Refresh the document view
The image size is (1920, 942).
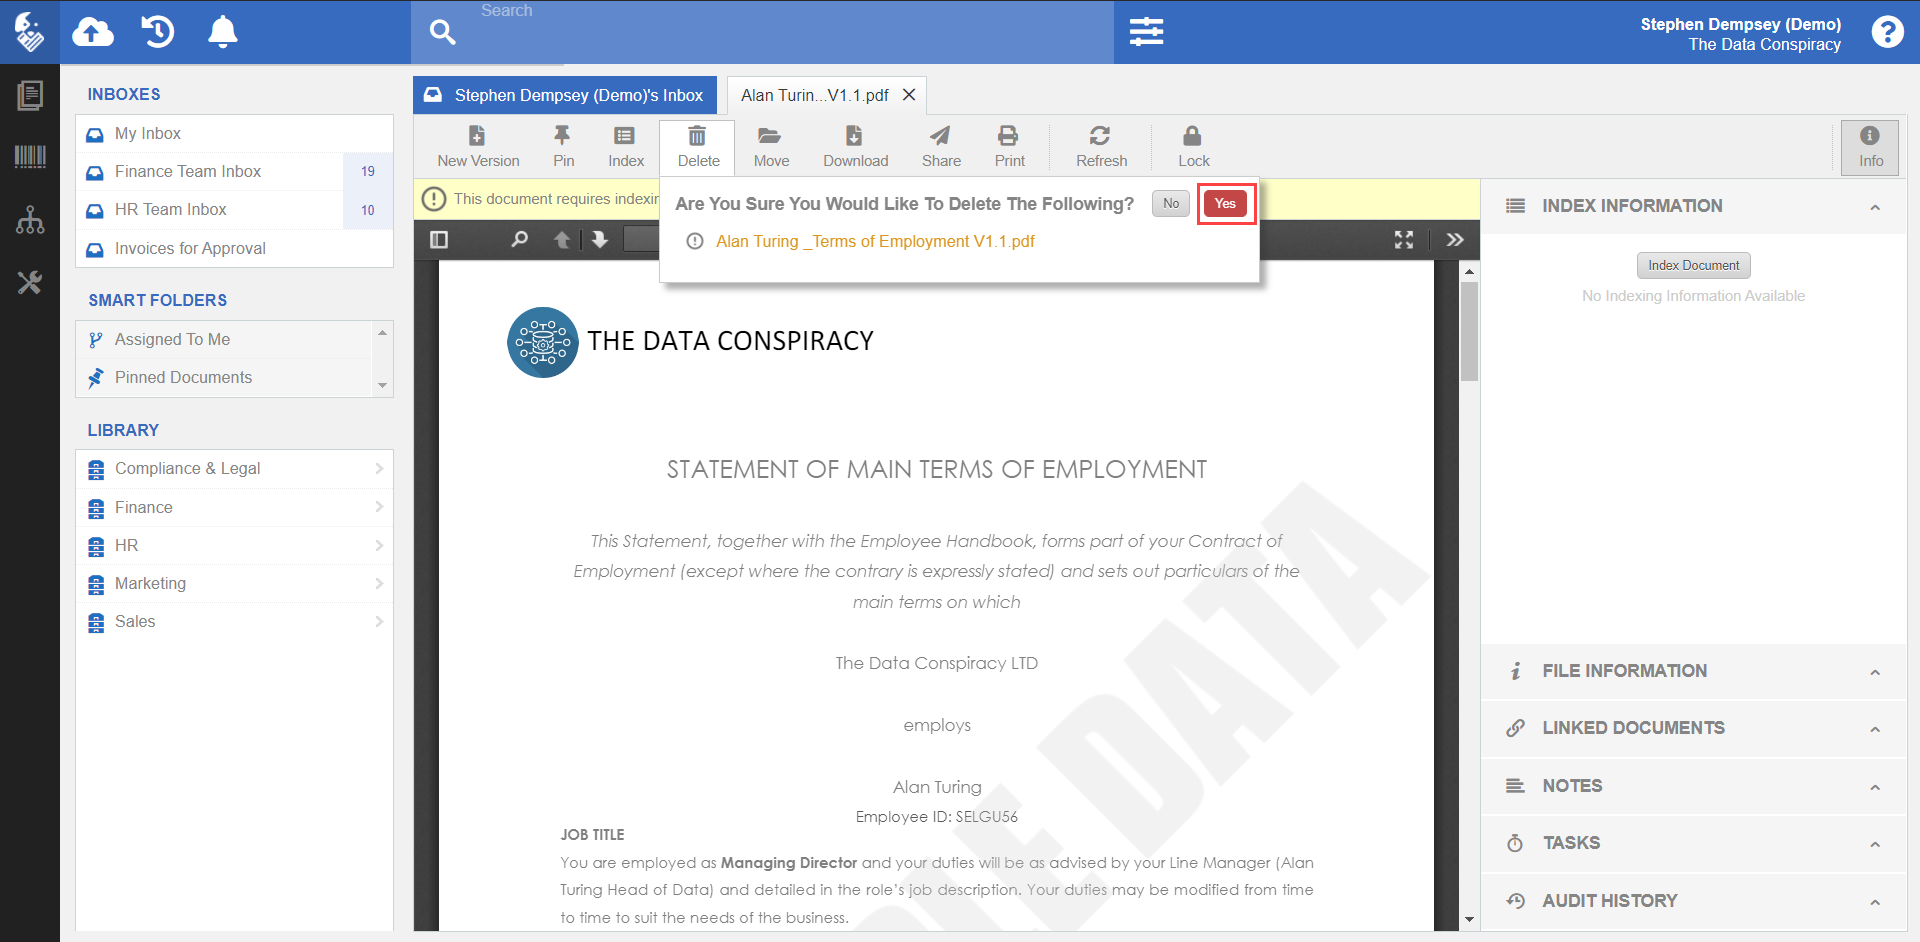1101,147
